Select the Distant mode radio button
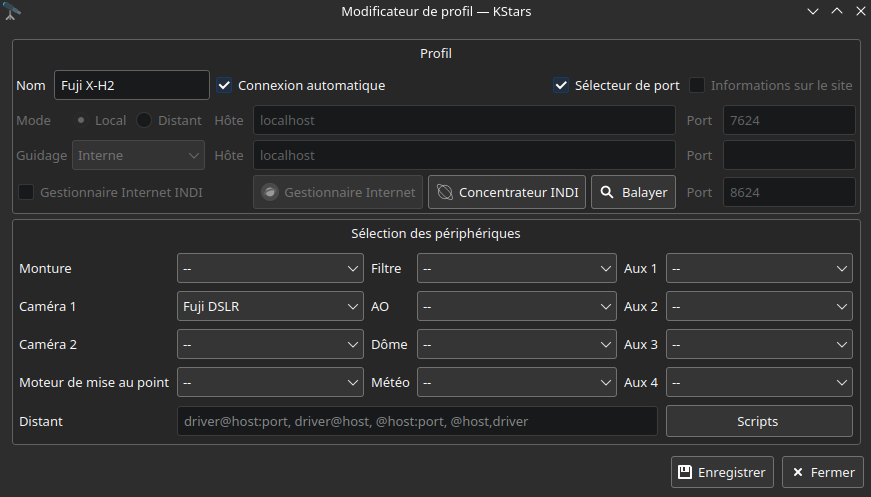The width and height of the screenshot is (871, 497). click(144, 120)
